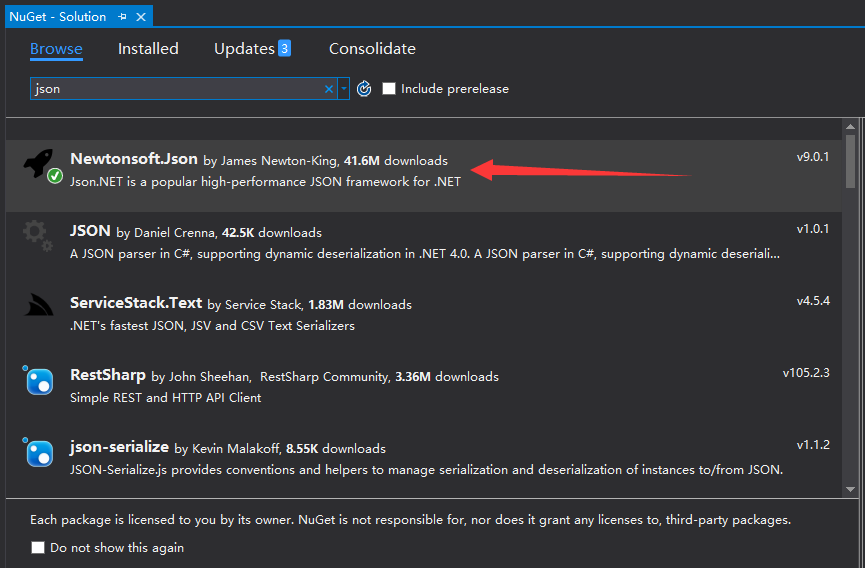Refresh the package search results

tap(364, 88)
